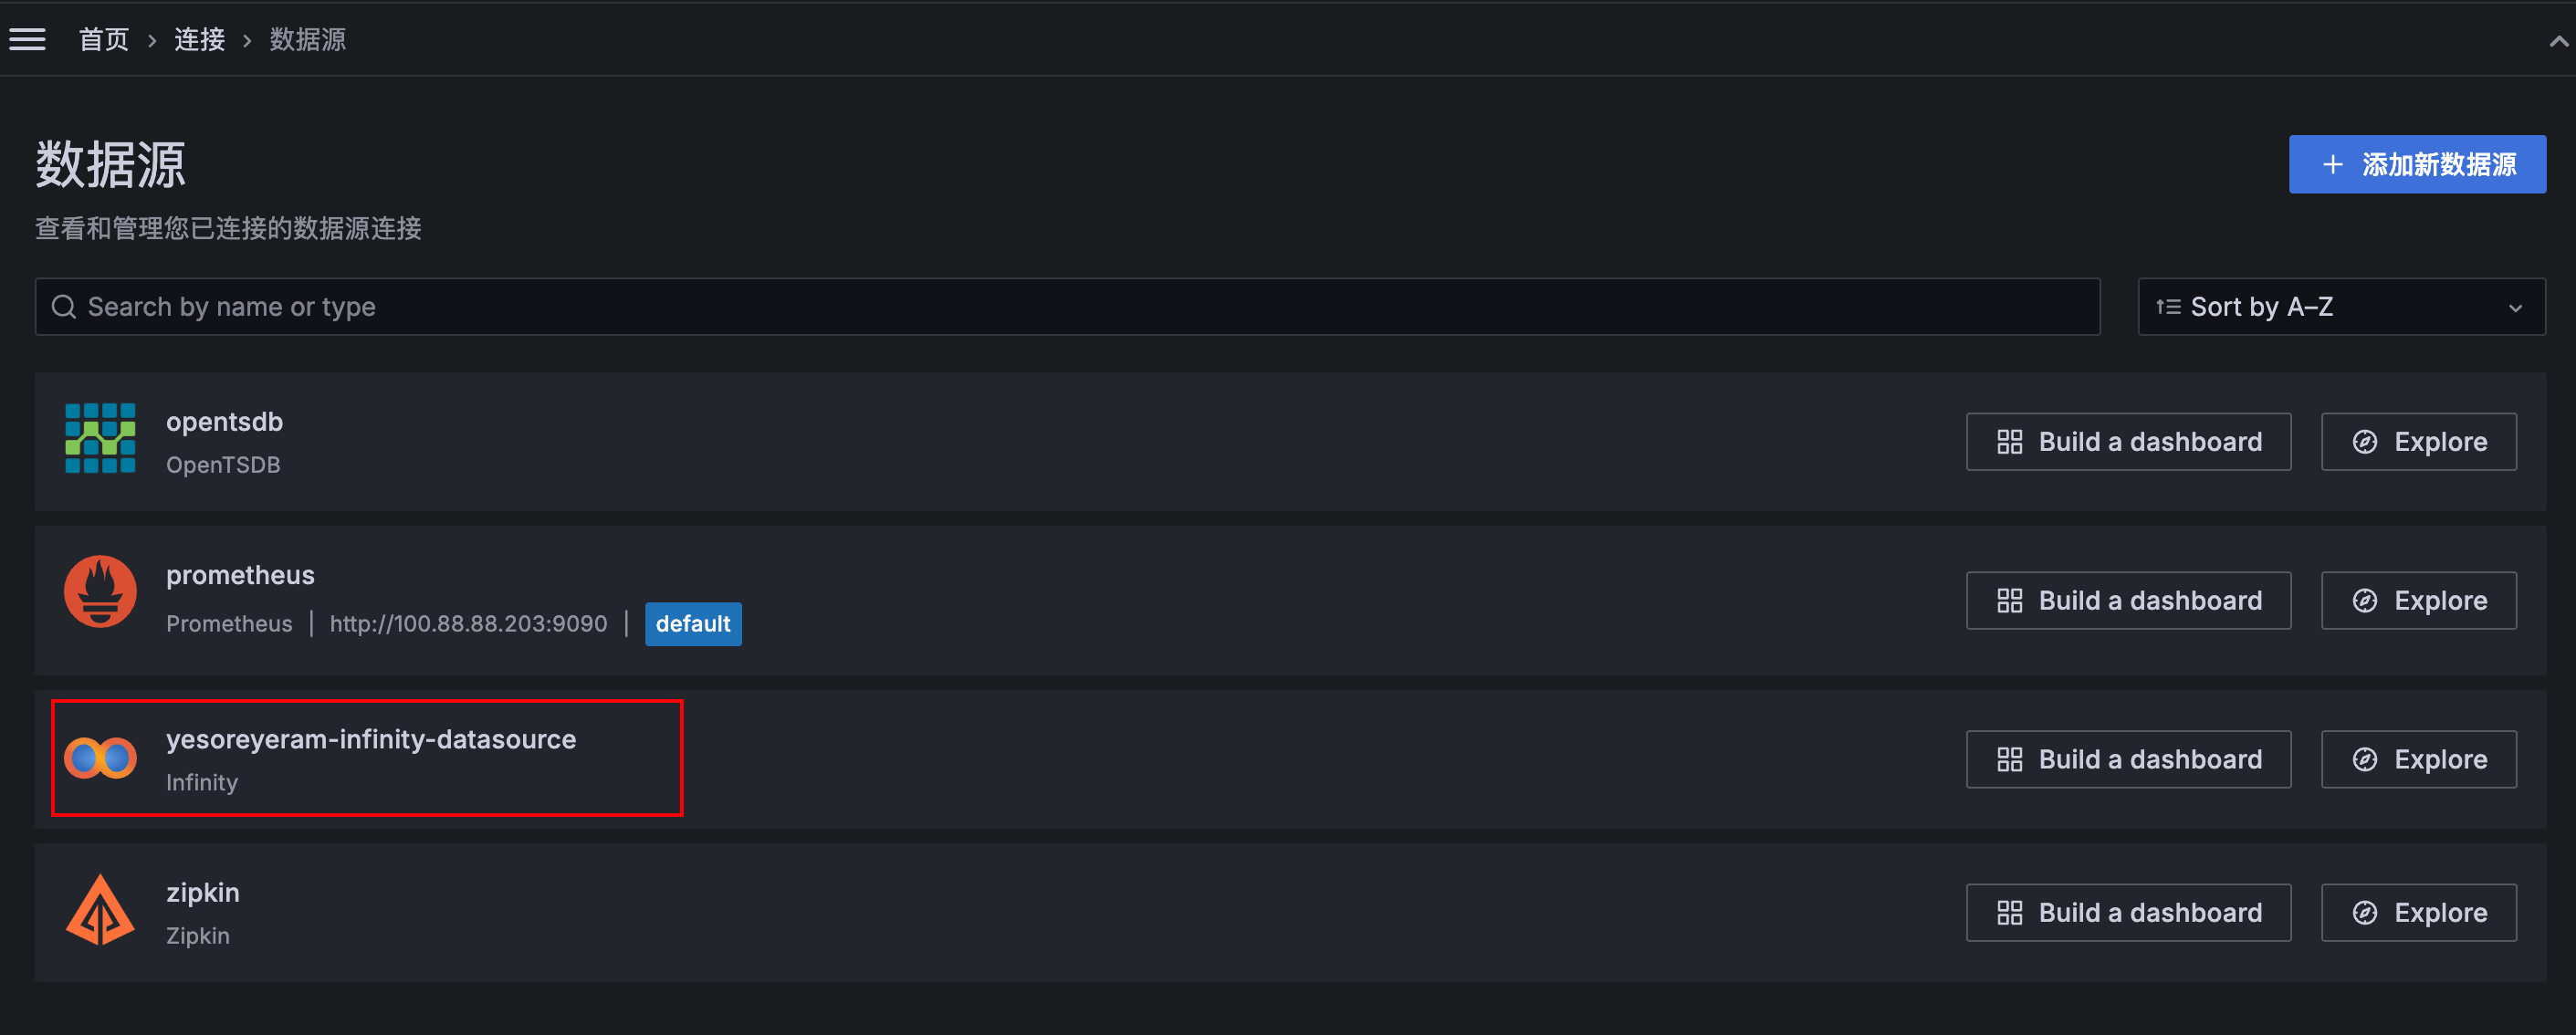Build a dashboard for zipkin
2576x1035 pixels.
click(x=2127, y=912)
